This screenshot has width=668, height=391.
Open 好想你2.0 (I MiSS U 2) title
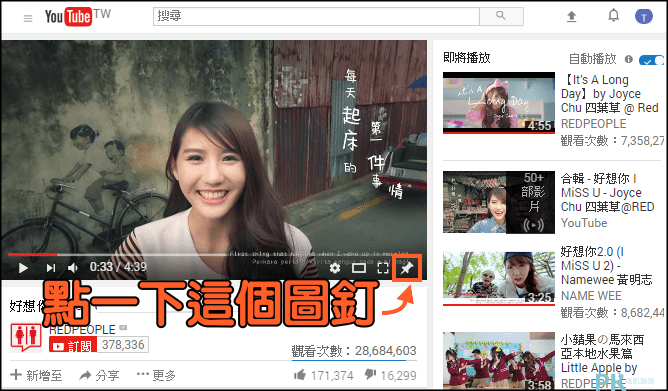pyautogui.click(x=606, y=266)
